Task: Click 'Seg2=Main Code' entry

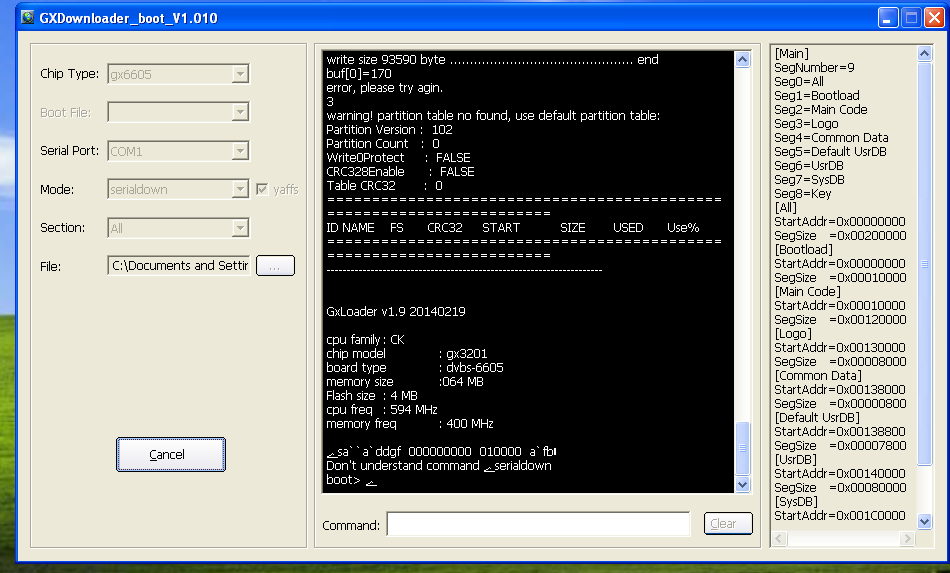Action: 821,109
